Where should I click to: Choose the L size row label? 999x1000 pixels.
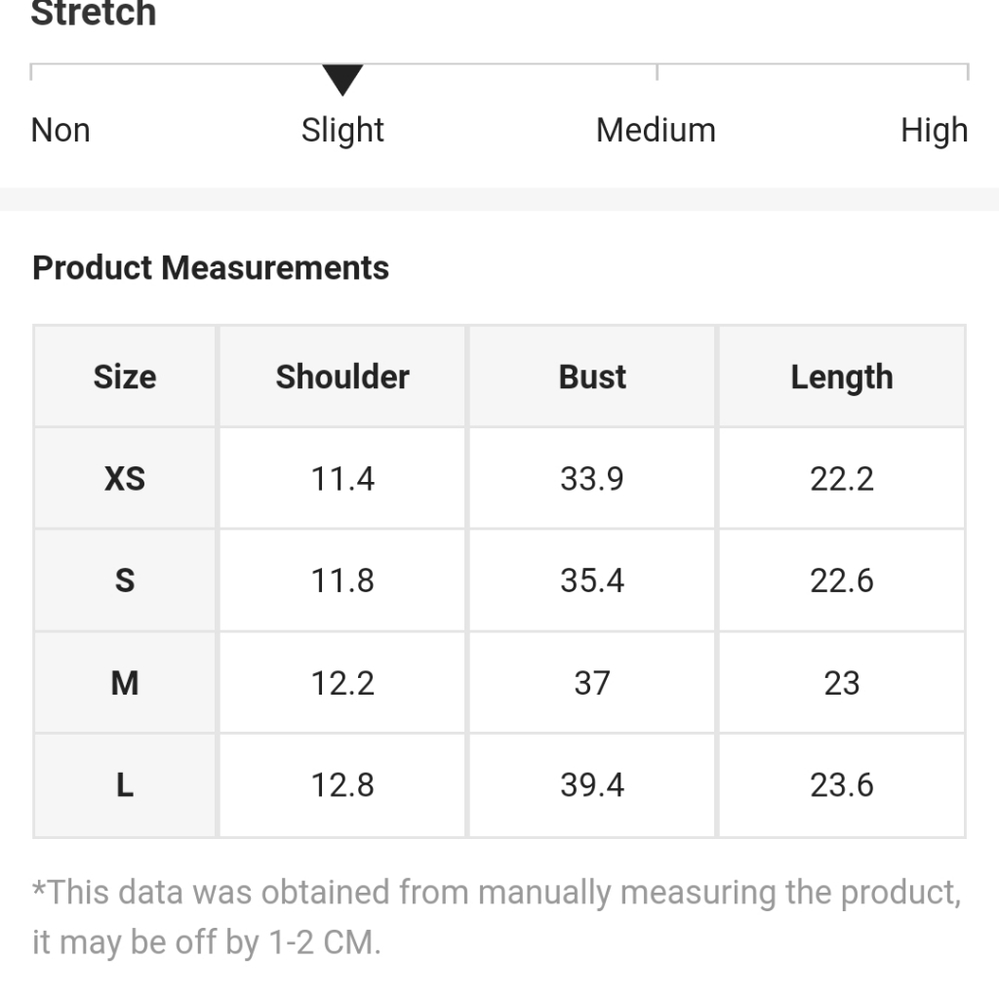(x=125, y=785)
